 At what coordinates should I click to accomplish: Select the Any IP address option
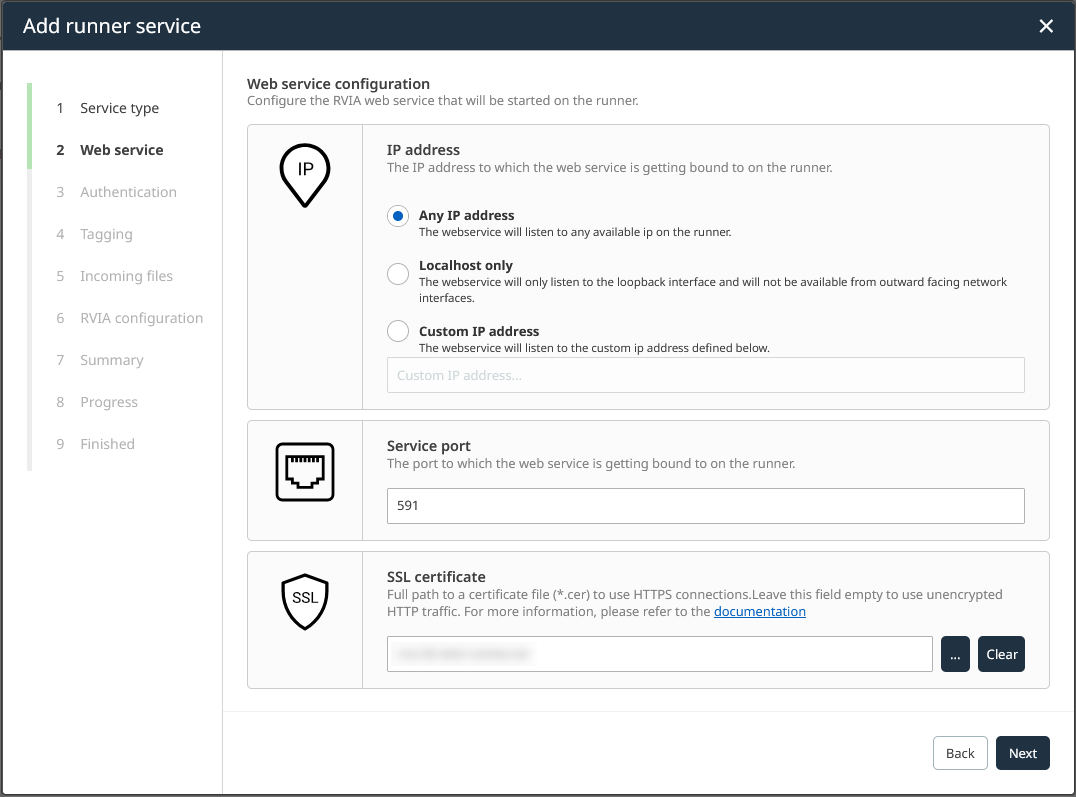click(x=398, y=216)
